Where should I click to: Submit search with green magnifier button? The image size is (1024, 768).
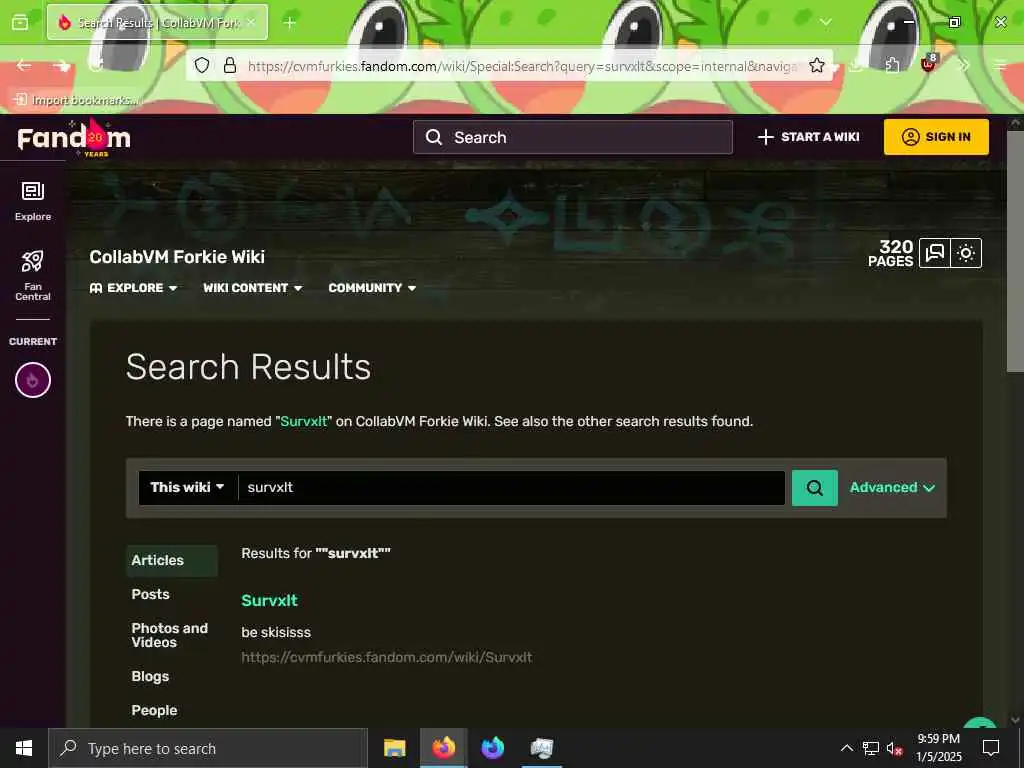click(x=814, y=488)
